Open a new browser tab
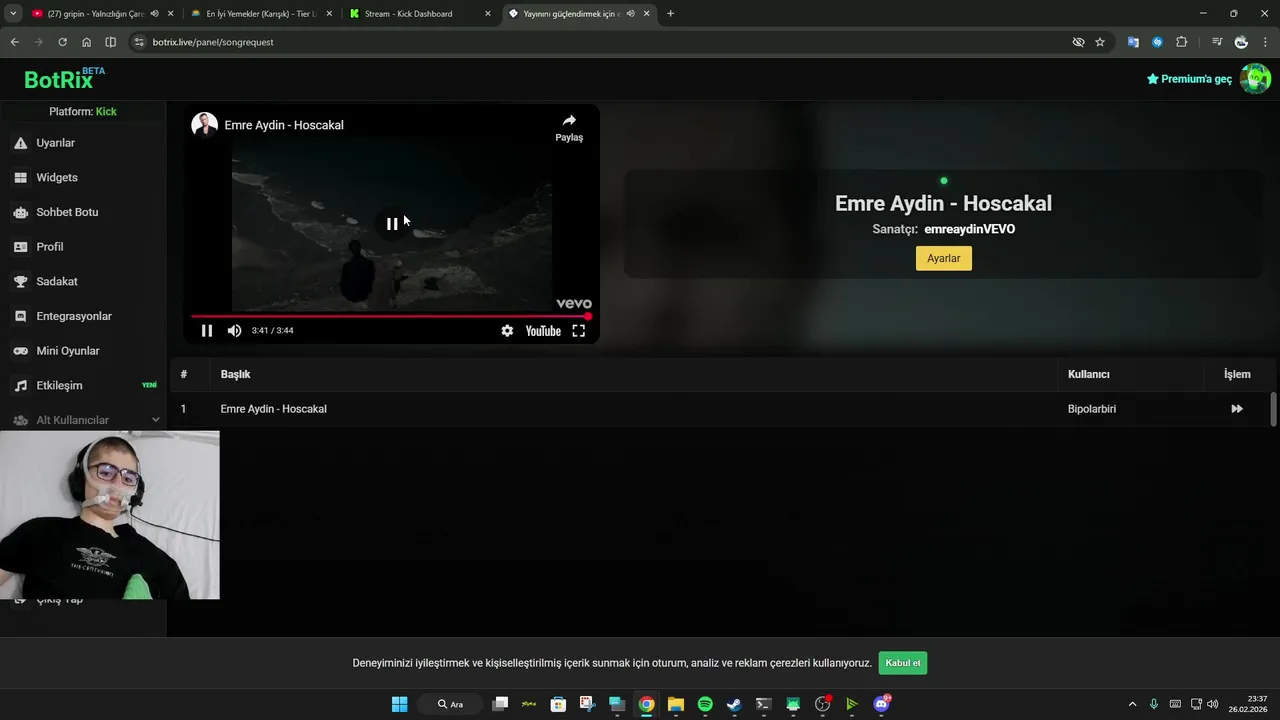 (x=670, y=14)
